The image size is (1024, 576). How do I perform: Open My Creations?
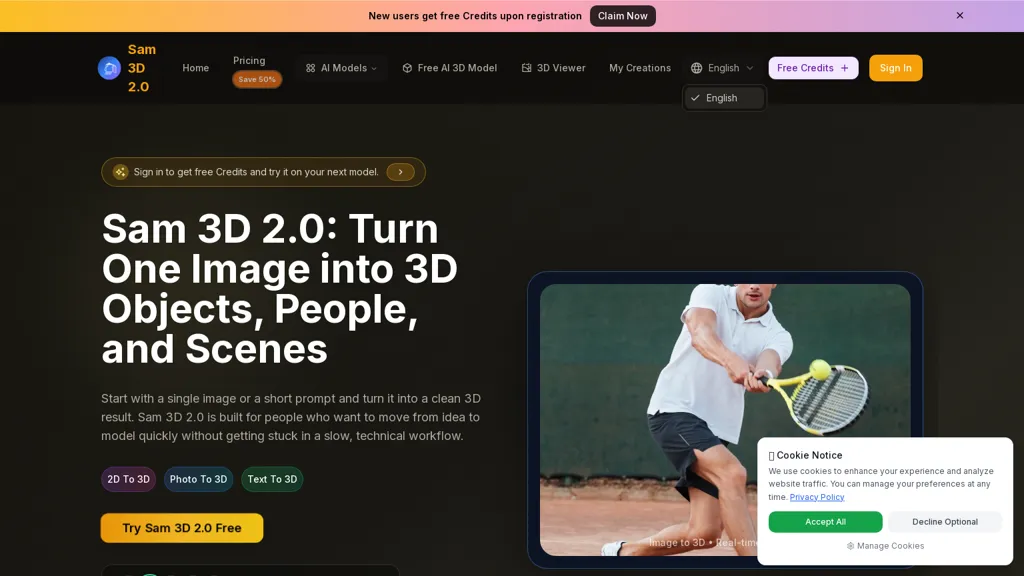coord(640,68)
